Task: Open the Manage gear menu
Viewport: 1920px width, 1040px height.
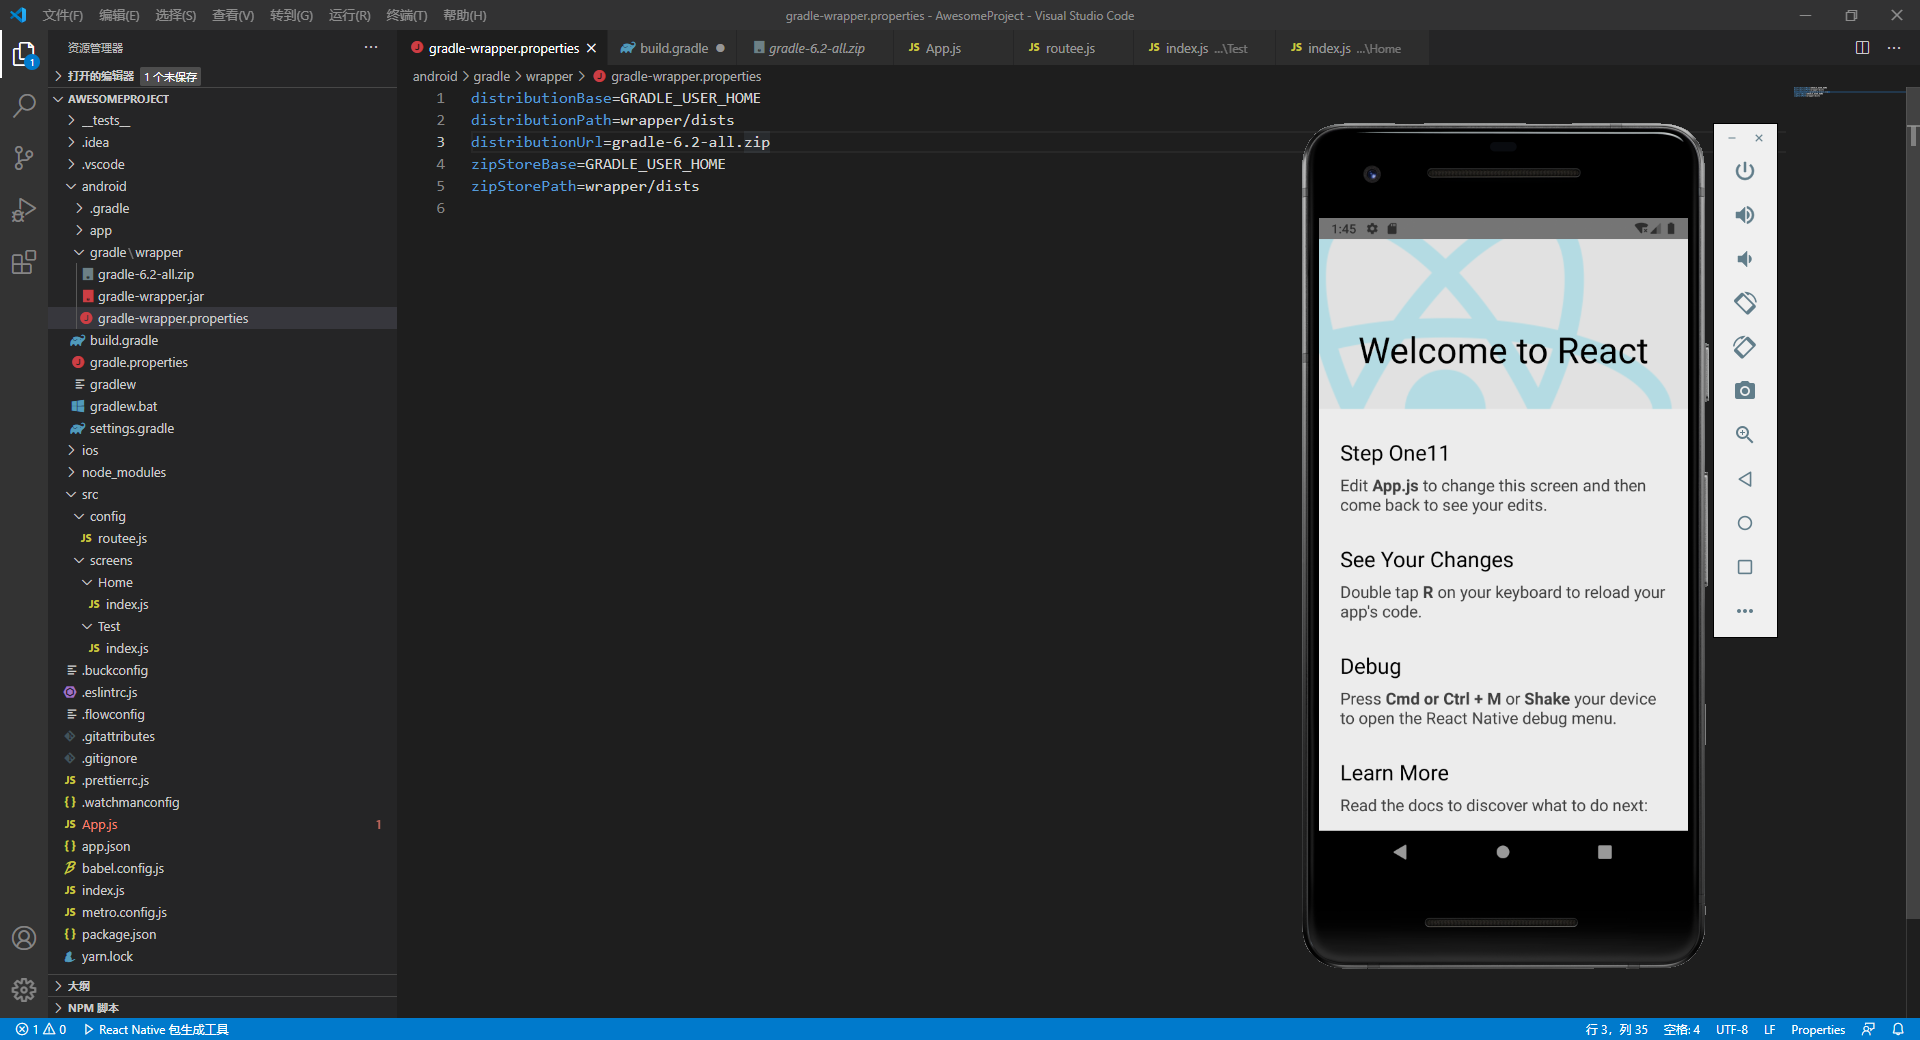Action: pyautogui.click(x=24, y=990)
